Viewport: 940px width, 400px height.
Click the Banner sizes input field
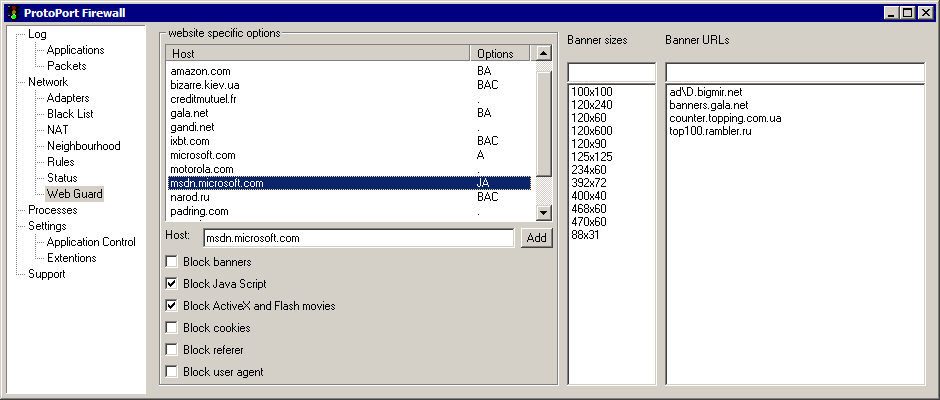(611, 73)
